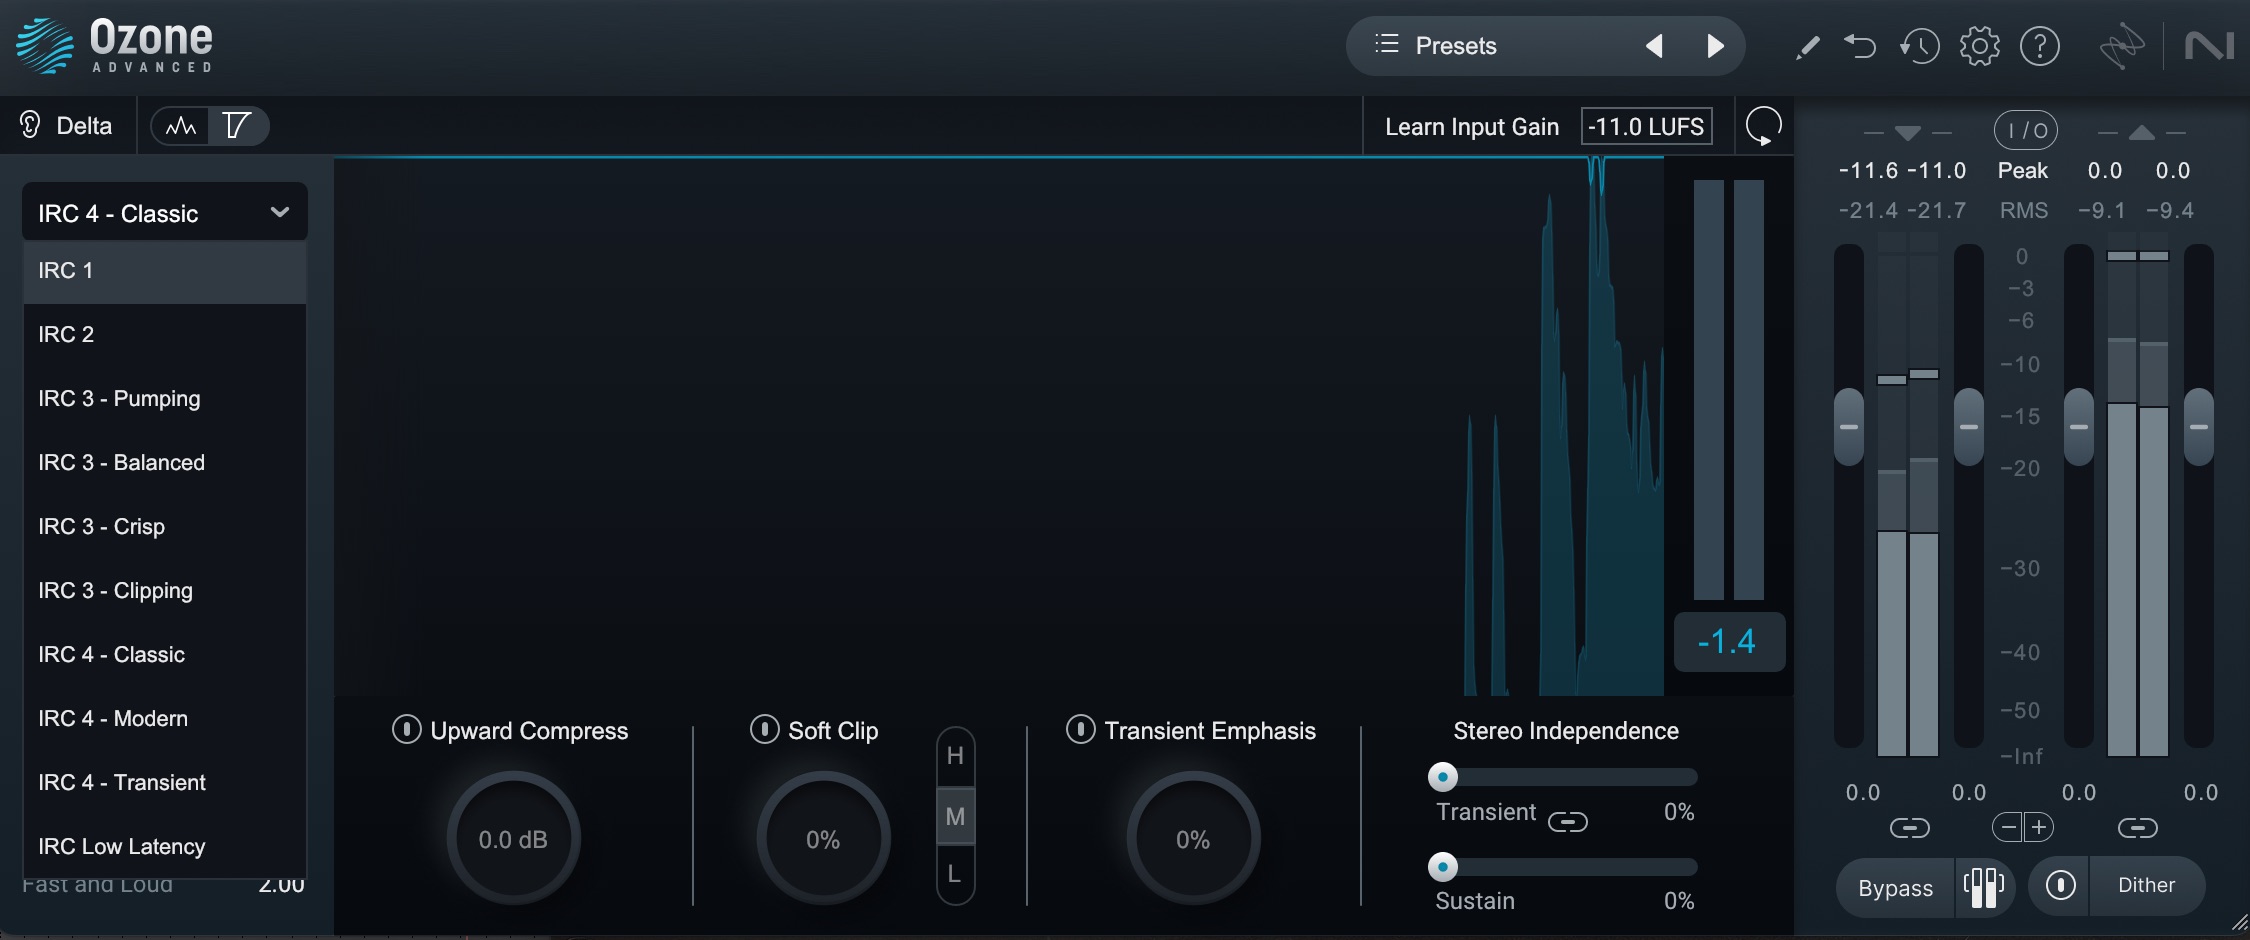2250x940 pixels.
Task: Click the -9.4 output RMS value
Action: 2170,210
